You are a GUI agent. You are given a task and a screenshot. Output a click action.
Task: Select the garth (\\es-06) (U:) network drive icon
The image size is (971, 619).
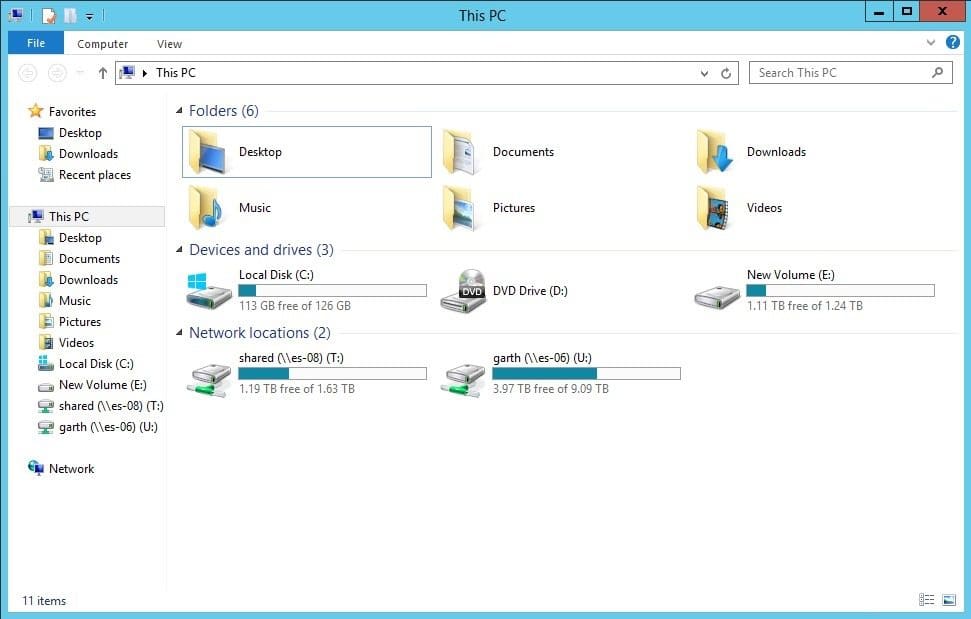point(463,380)
